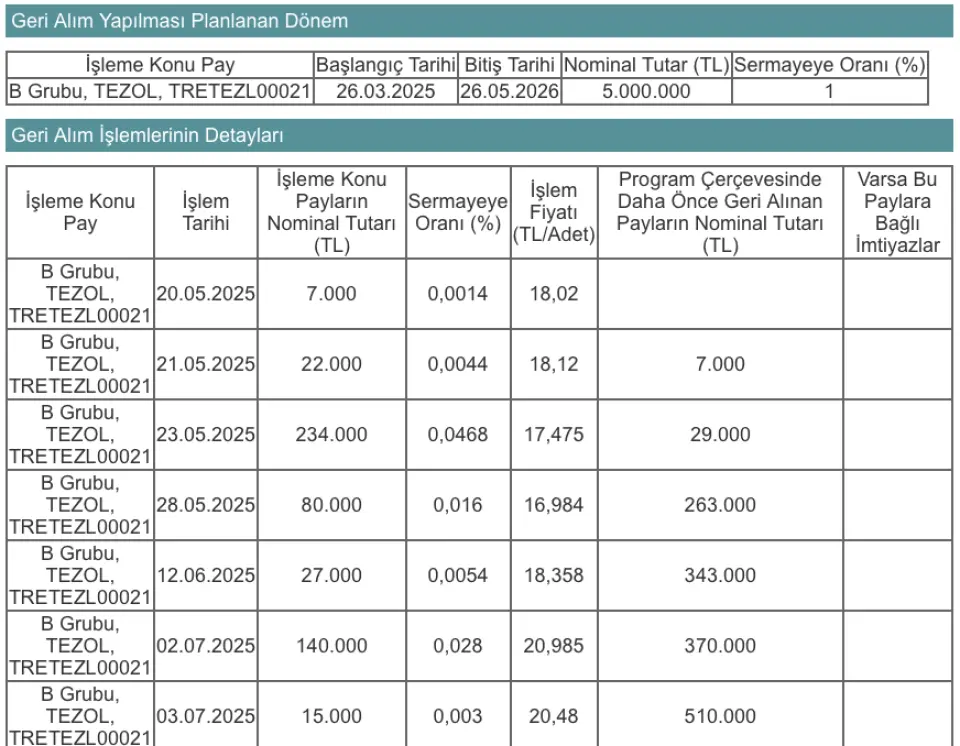This screenshot has height=746, width=960.
Task: Click the transaction date 21.05.2025
Action: point(206,364)
